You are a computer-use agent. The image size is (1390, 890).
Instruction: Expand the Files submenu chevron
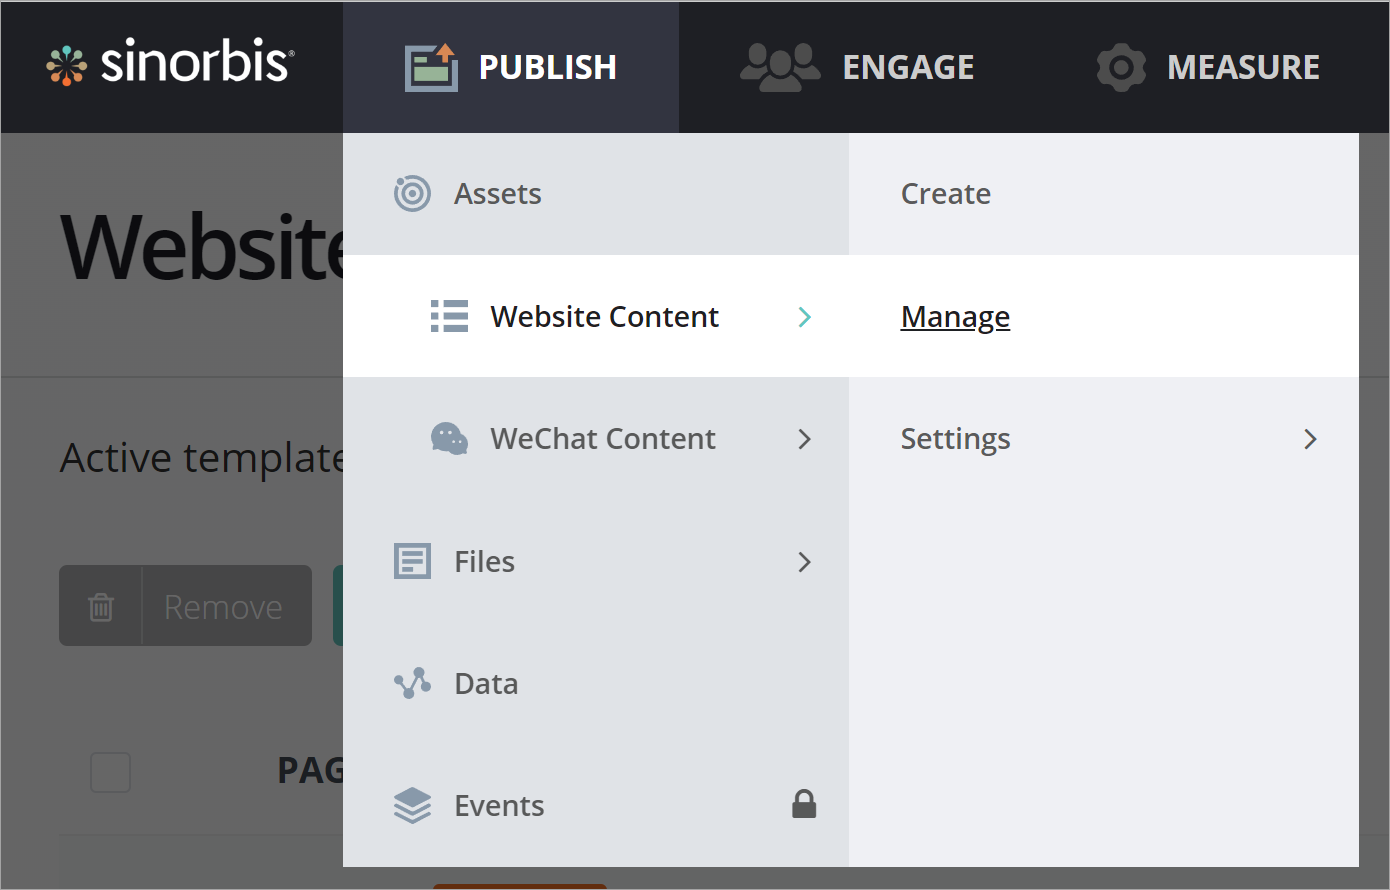tap(804, 562)
